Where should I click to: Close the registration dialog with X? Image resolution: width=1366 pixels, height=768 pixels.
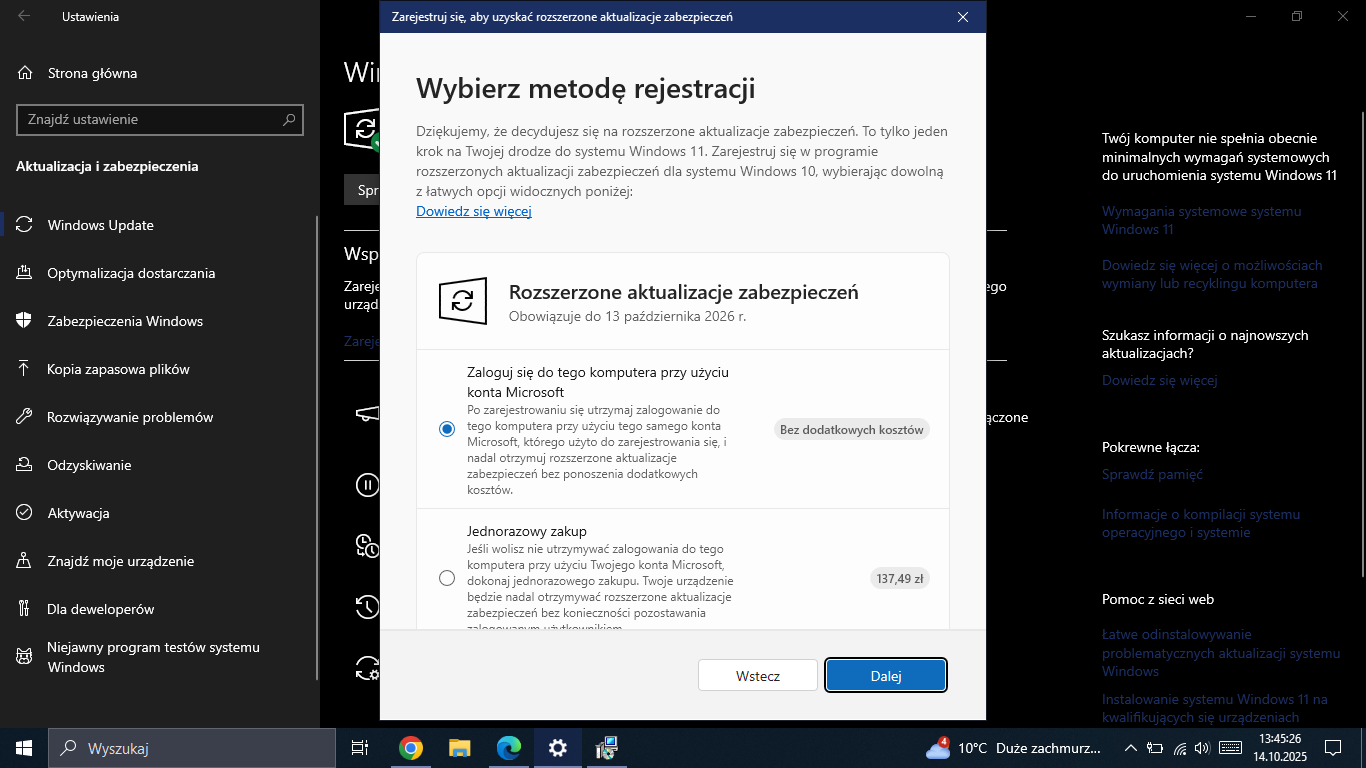pyautogui.click(x=963, y=17)
